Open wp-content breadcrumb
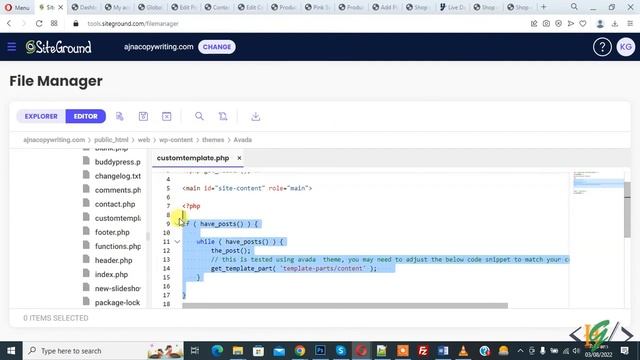 click(x=176, y=140)
